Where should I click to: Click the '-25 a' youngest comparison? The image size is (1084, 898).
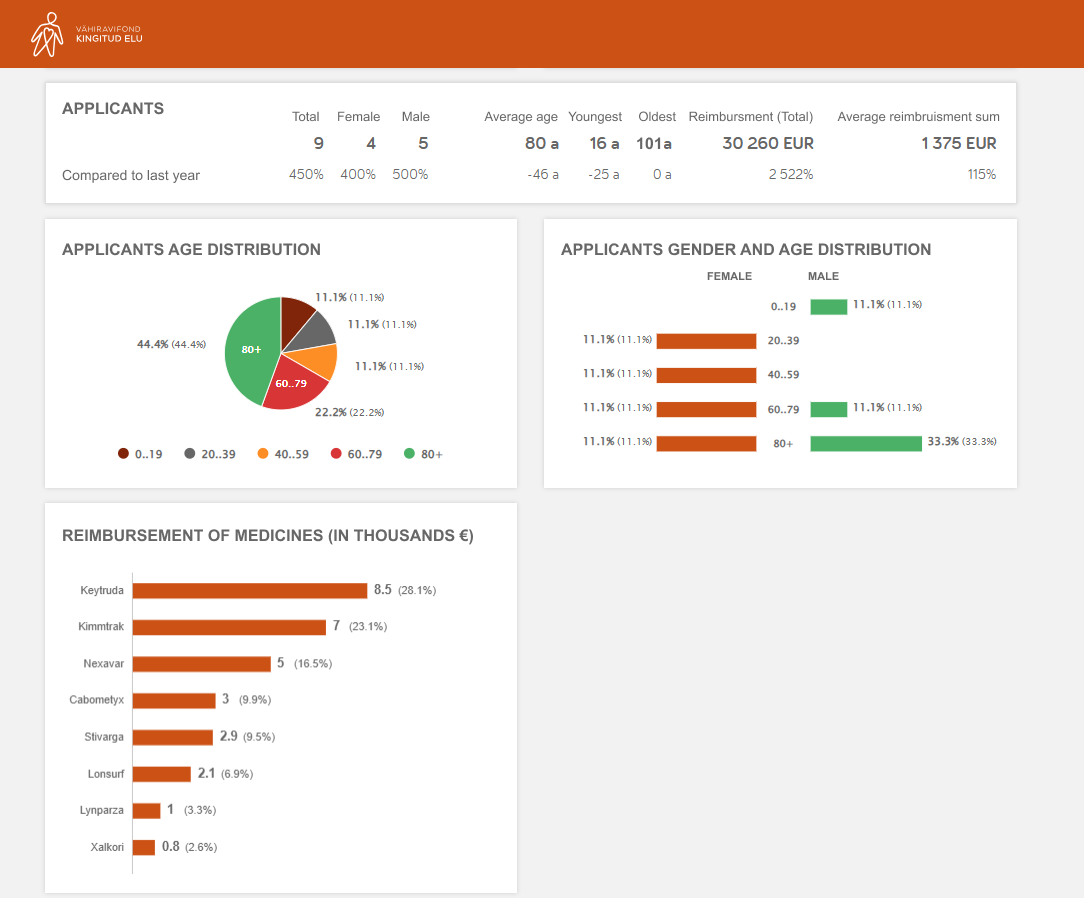pos(604,174)
